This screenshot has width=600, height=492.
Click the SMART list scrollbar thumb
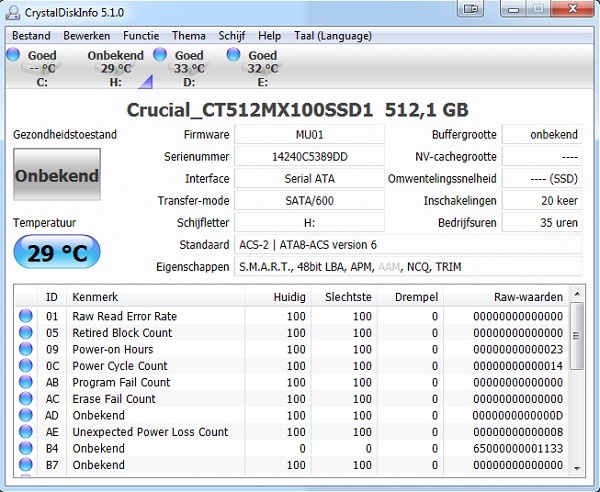(577, 336)
